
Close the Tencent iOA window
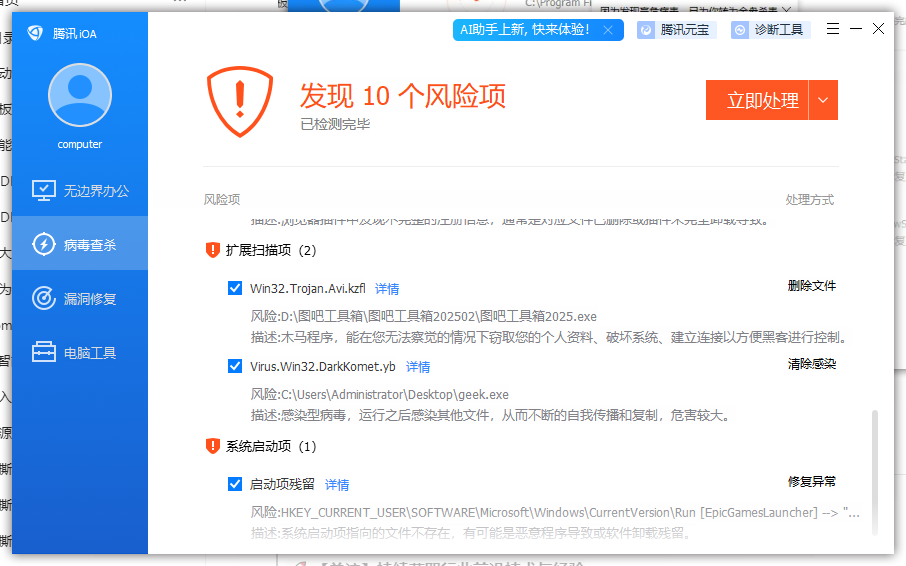pyautogui.click(x=878, y=29)
